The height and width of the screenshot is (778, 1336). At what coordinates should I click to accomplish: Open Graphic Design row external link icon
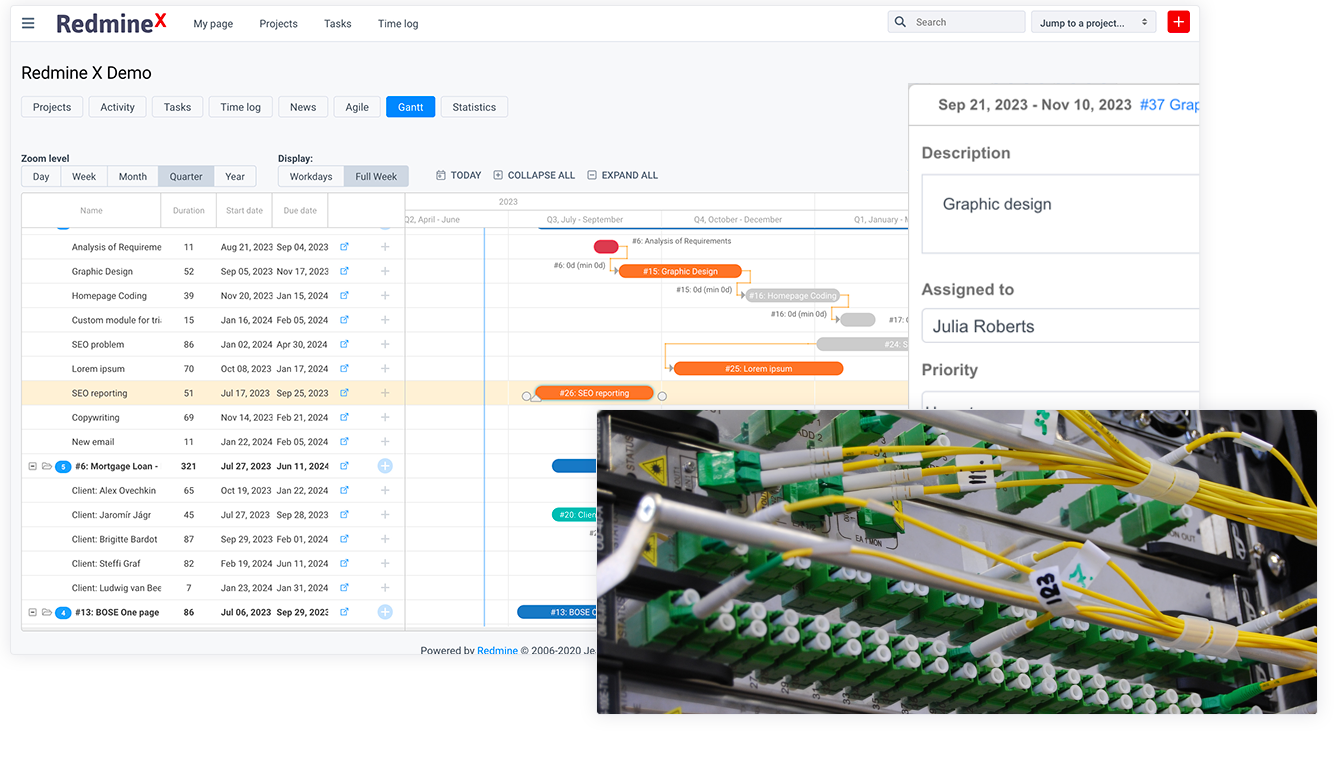click(344, 271)
